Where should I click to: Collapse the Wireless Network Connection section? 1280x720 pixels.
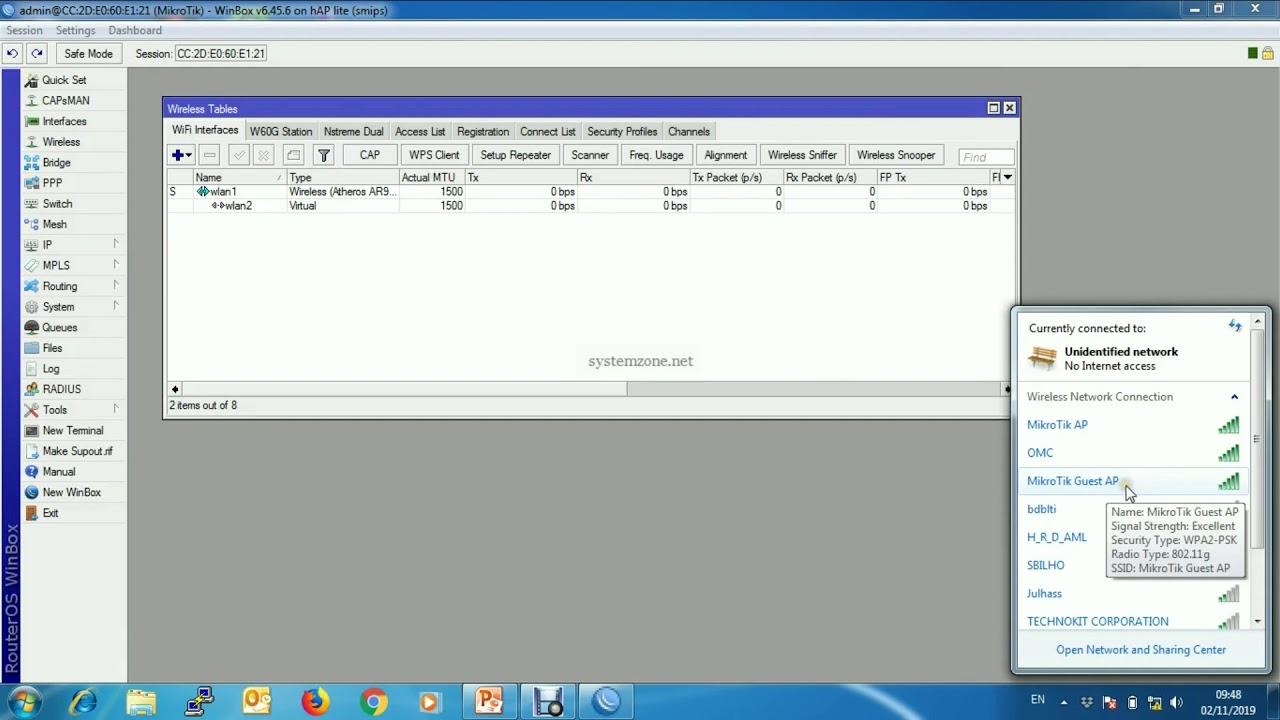tap(1234, 397)
